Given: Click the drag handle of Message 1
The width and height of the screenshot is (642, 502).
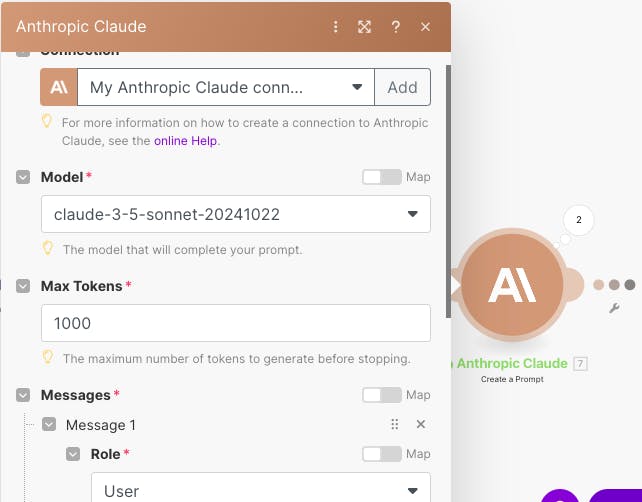Looking at the screenshot, I should click(395, 424).
